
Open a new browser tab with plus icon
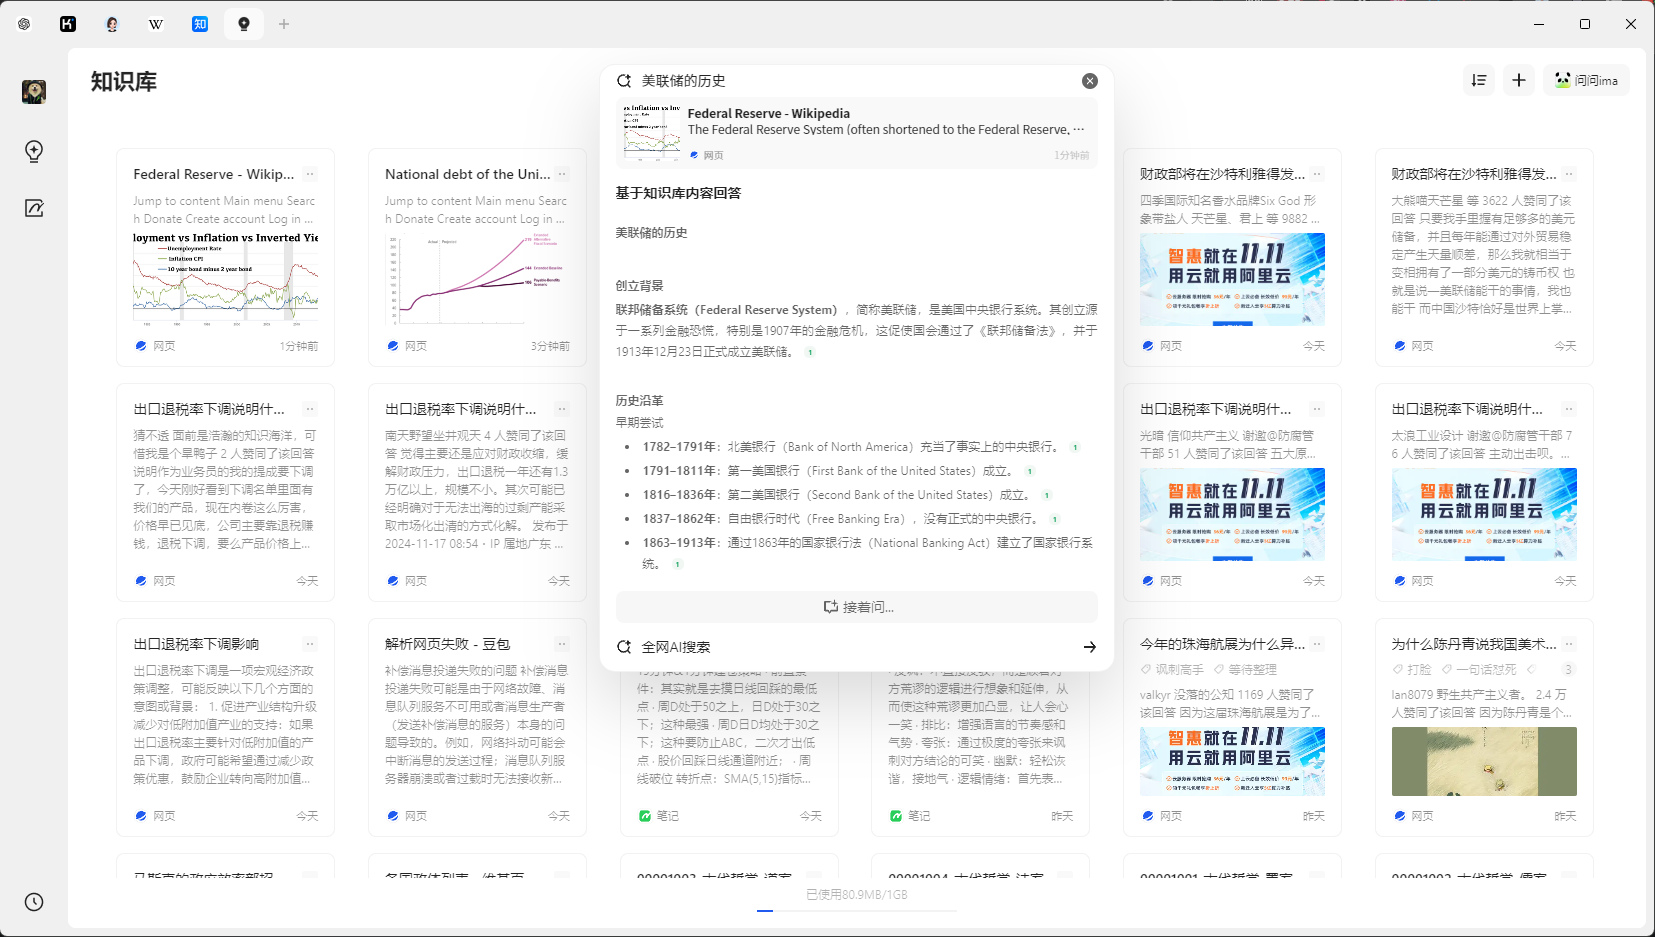tap(284, 24)
